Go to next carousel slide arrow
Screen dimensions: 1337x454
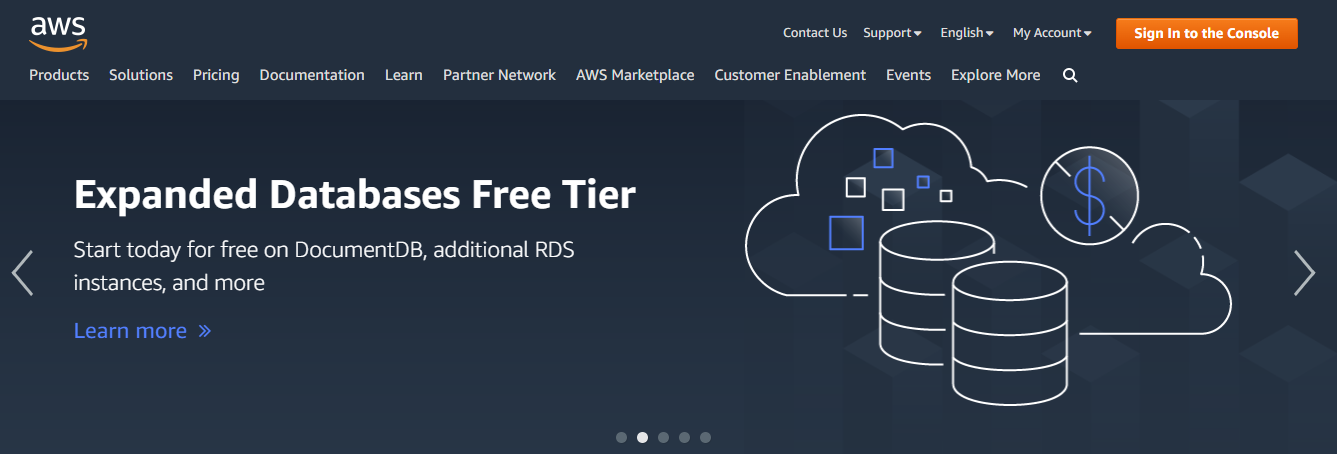1304,272
